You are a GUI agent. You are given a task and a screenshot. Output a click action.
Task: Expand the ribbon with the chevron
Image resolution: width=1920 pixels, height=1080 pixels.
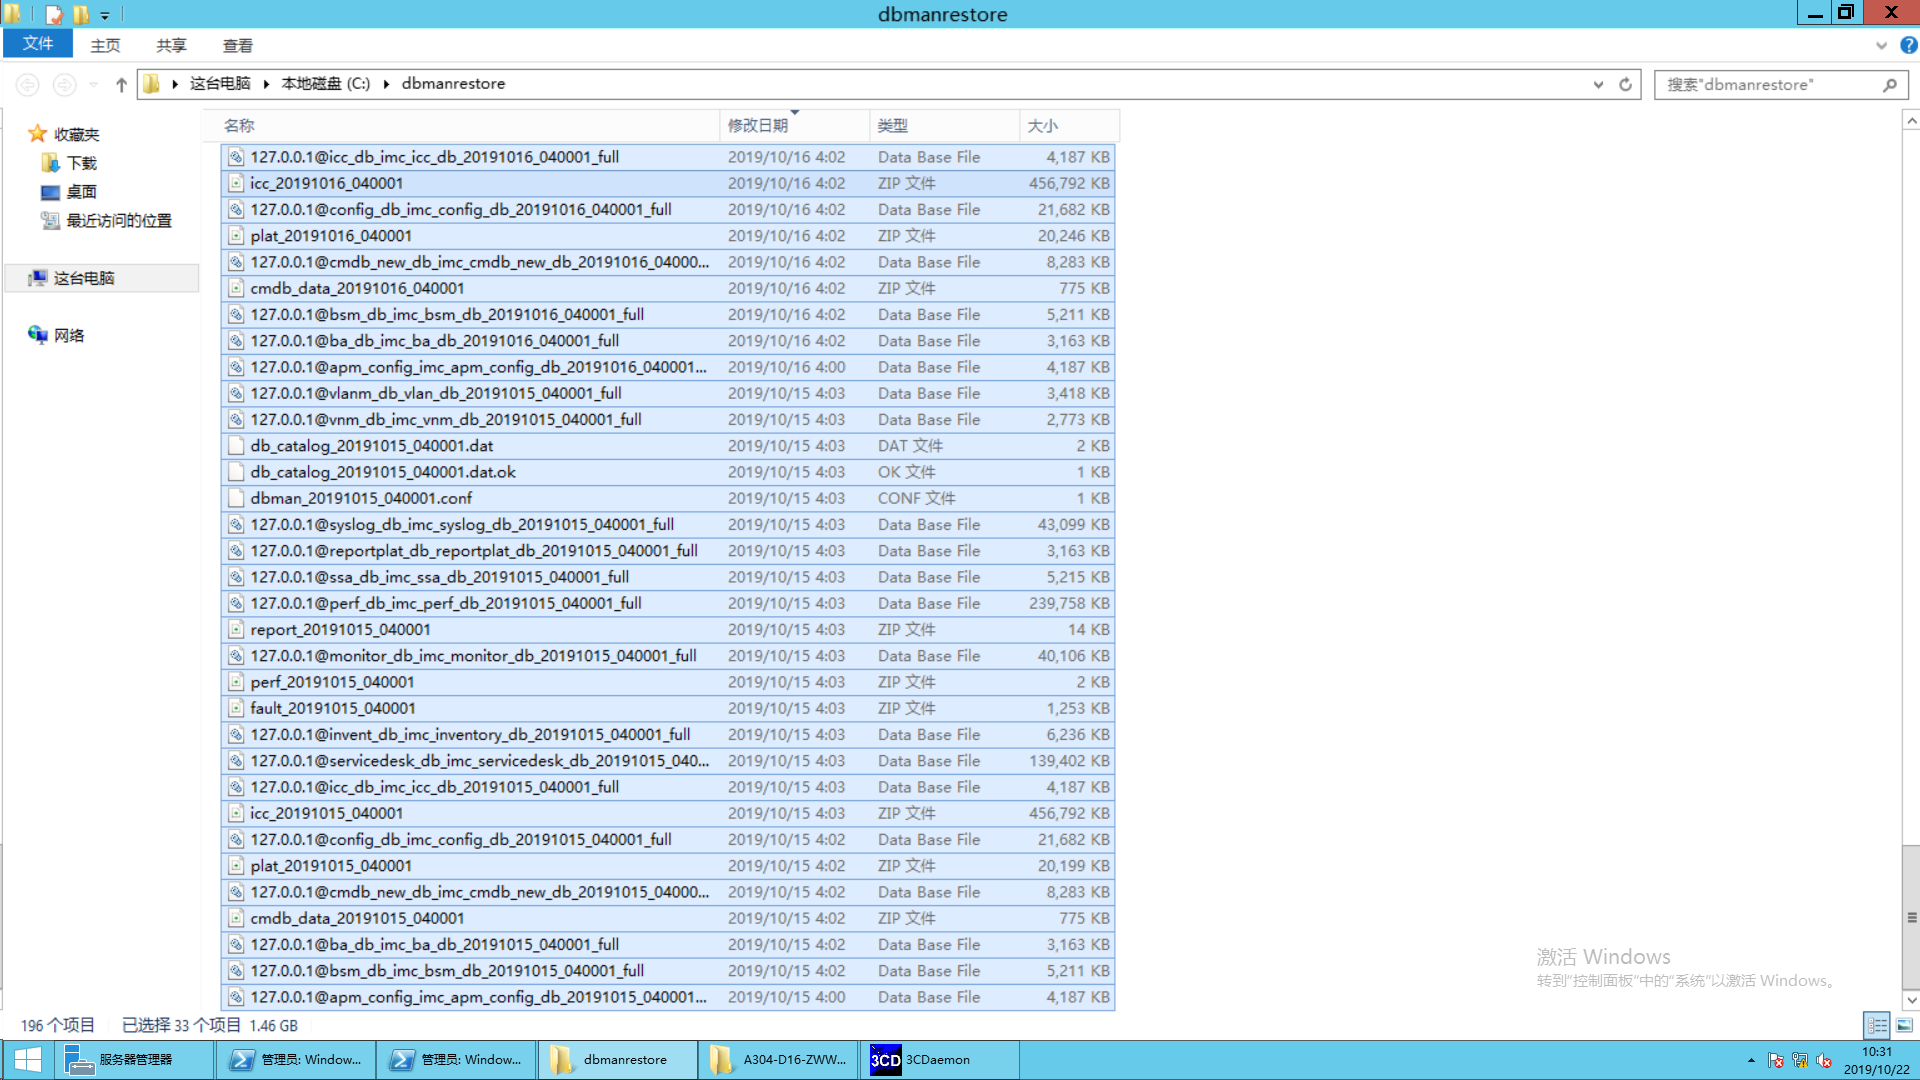click(1881, 45)
